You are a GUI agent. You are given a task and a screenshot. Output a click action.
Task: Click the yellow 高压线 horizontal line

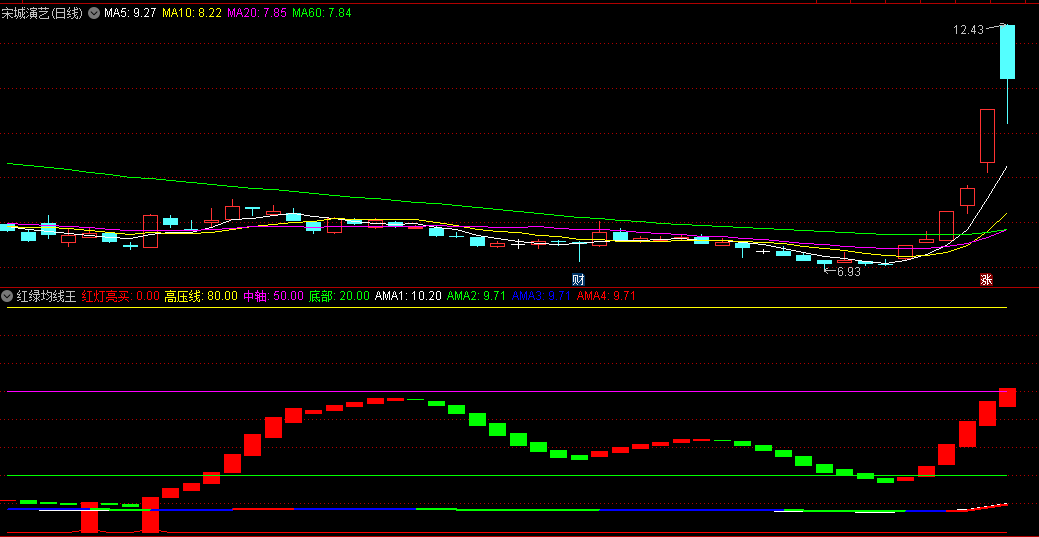coord(507,308)
